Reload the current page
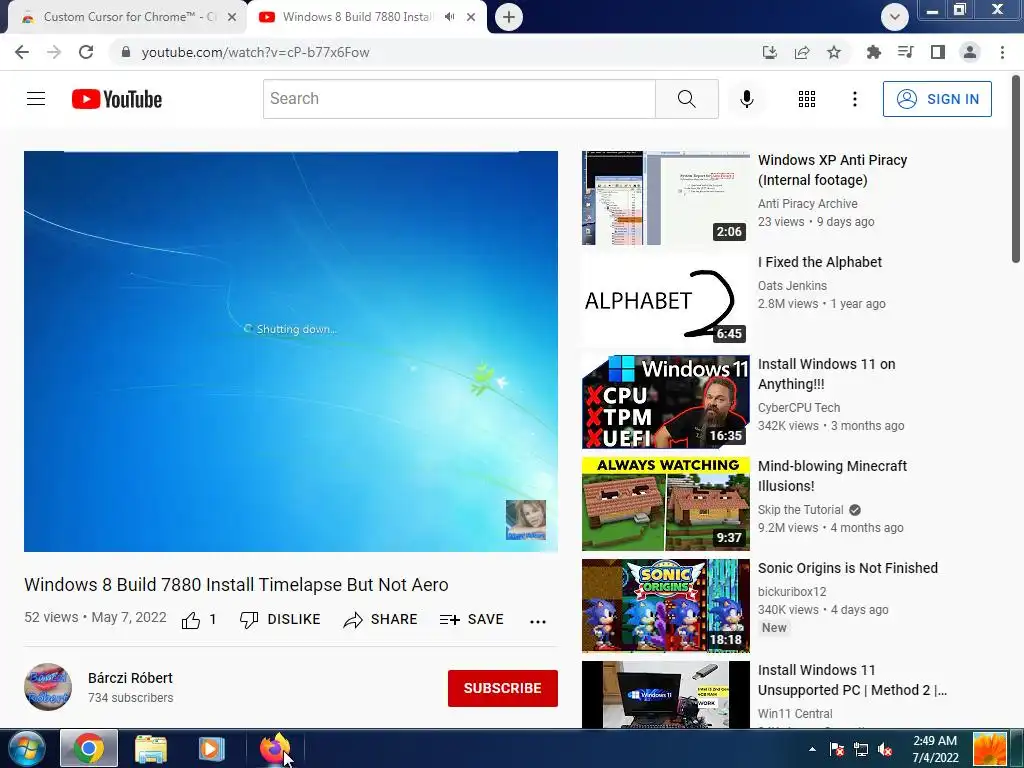Image resolution: width=1024 pixels, height=768 pixels. (86, 52)
